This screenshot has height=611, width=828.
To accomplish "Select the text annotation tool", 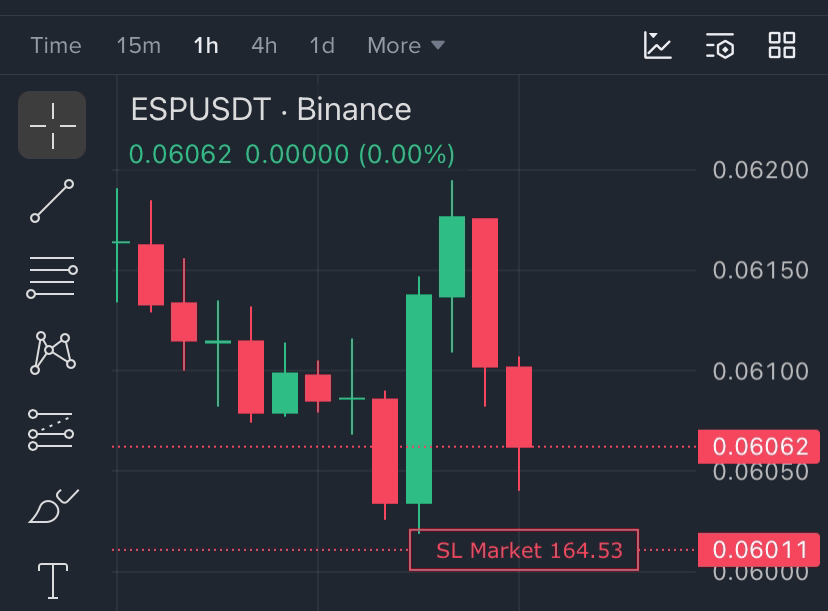I will coord(53,581).
